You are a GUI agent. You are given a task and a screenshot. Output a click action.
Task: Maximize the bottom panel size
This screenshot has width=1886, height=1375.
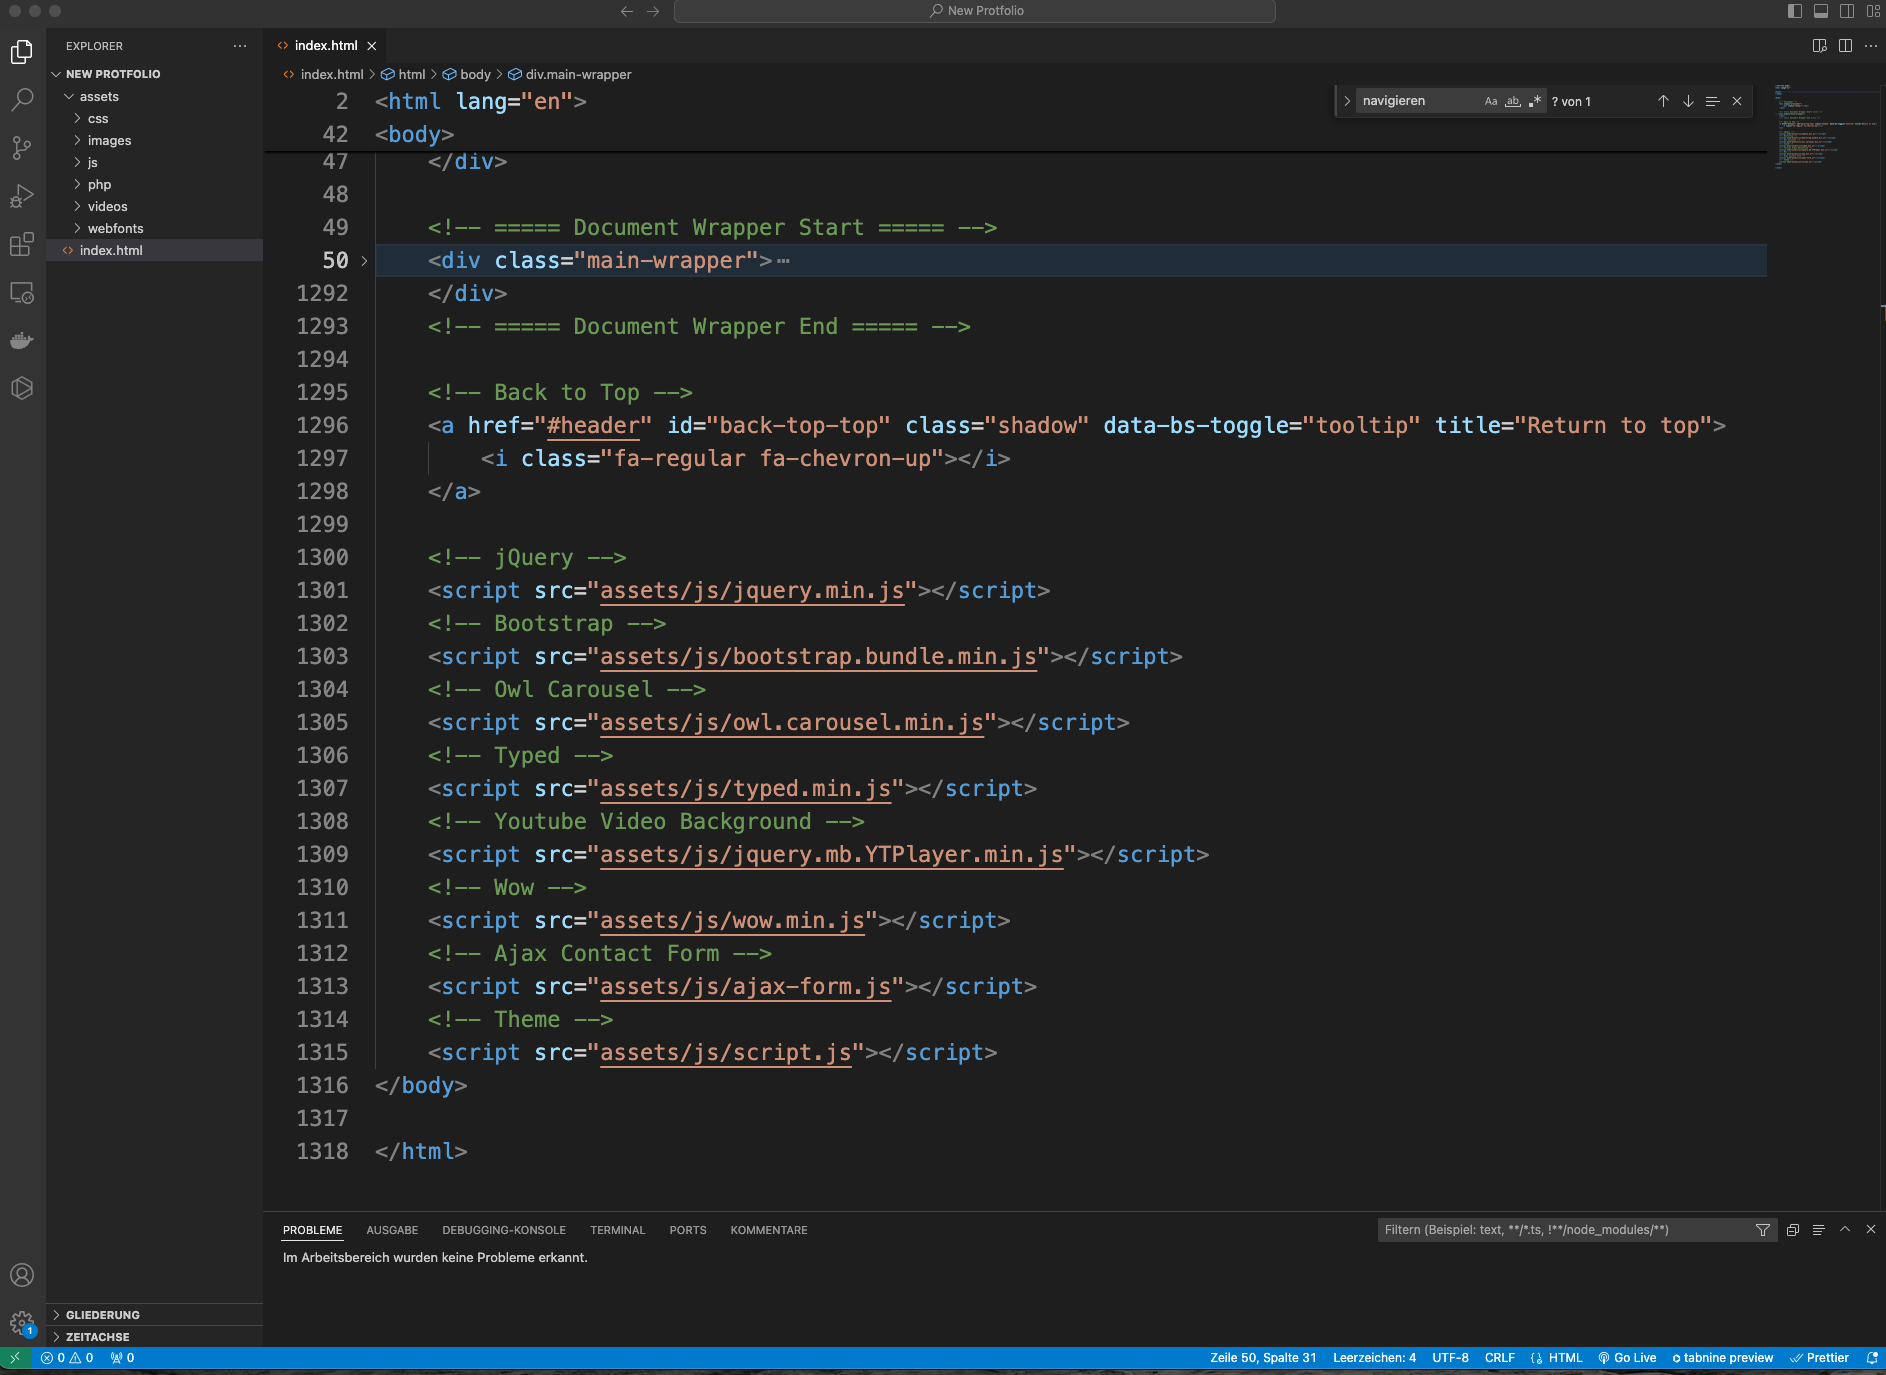coord(1845,1230)
